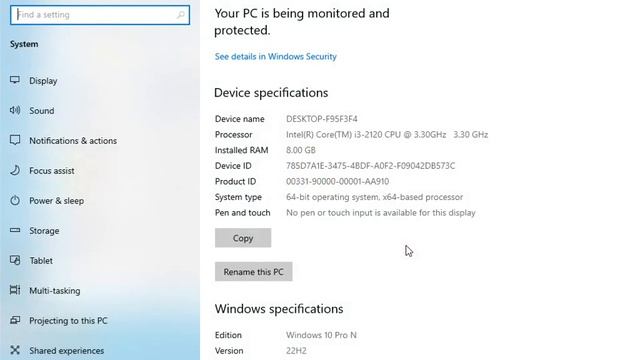Click the Notifications & actions speech-bubble icon
The image size is (640, 360).
click(15, 140)
